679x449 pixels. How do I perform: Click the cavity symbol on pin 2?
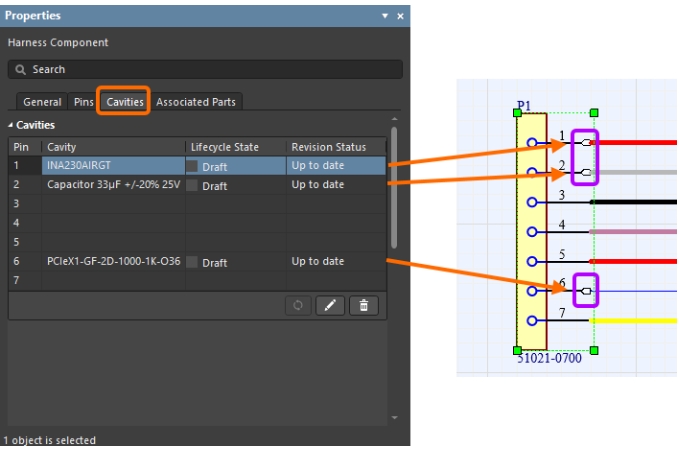coord(586,172)
